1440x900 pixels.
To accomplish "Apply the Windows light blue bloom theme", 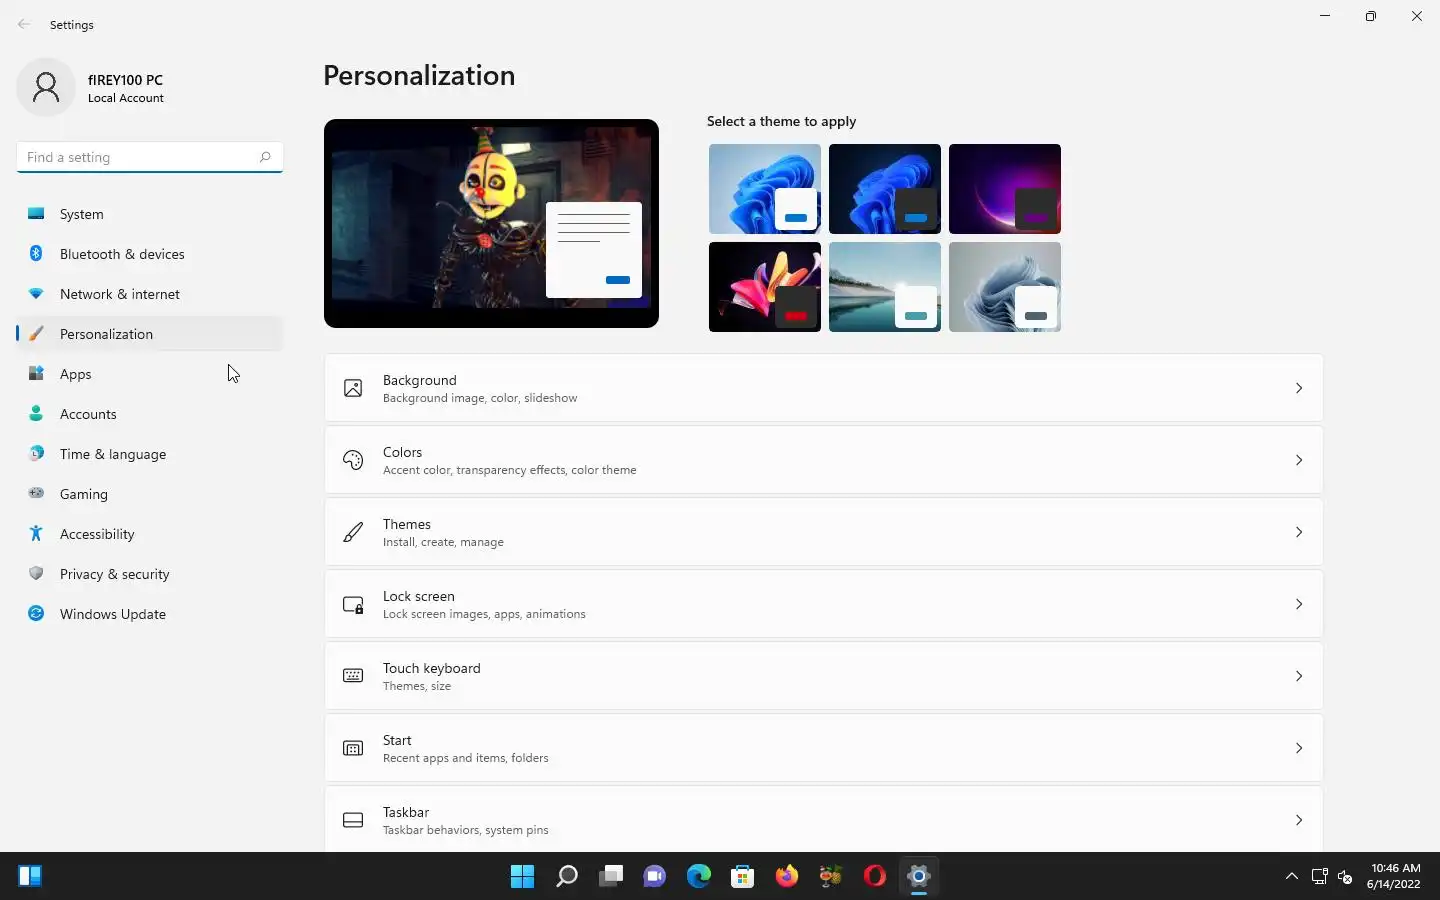I will 765,189.
